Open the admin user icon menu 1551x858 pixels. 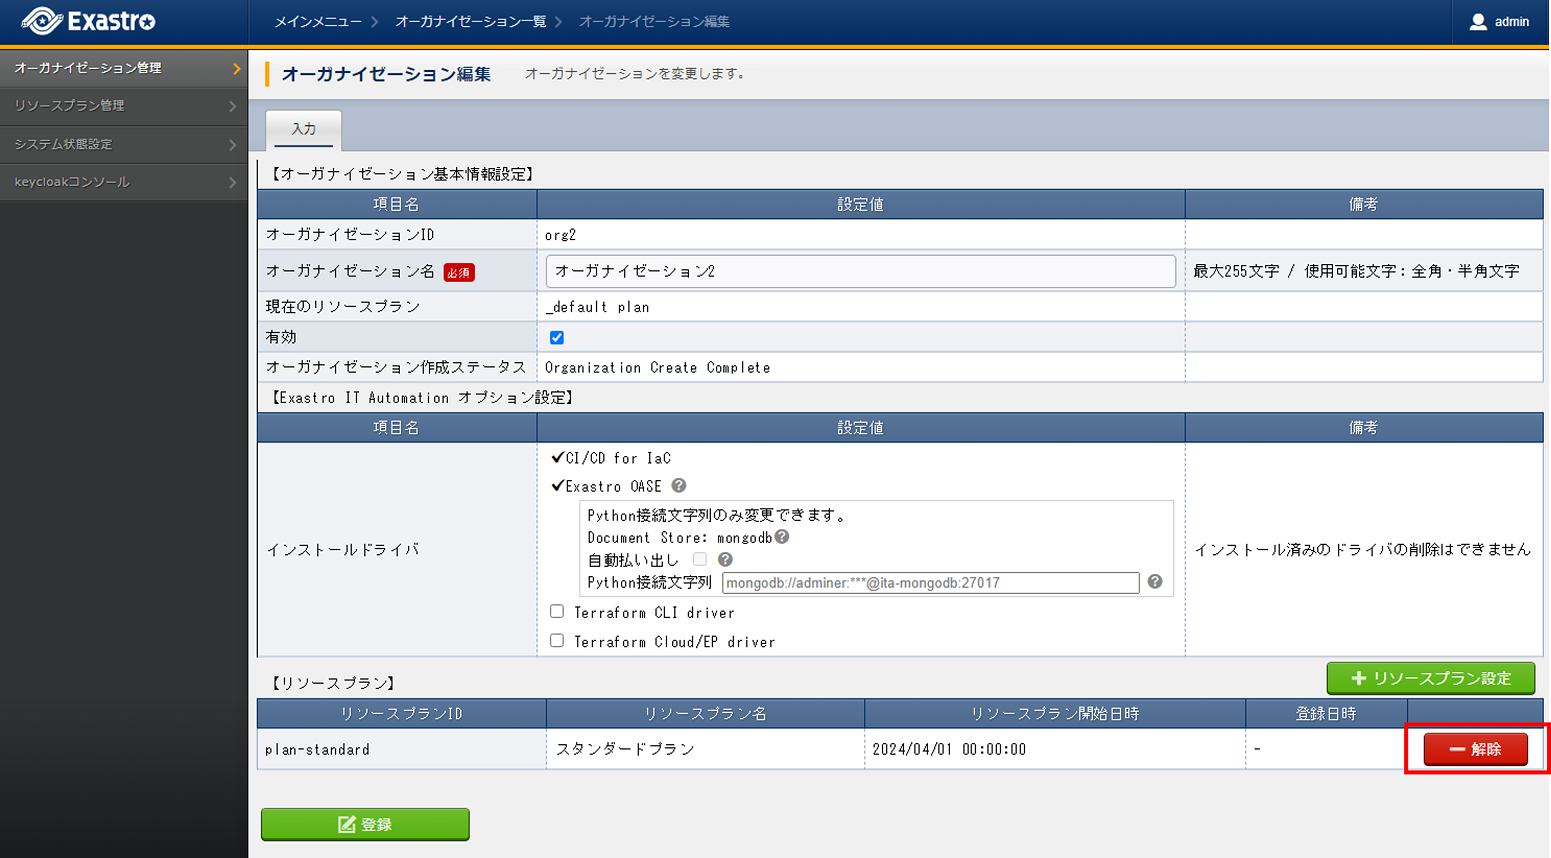tap(1478, 21)
